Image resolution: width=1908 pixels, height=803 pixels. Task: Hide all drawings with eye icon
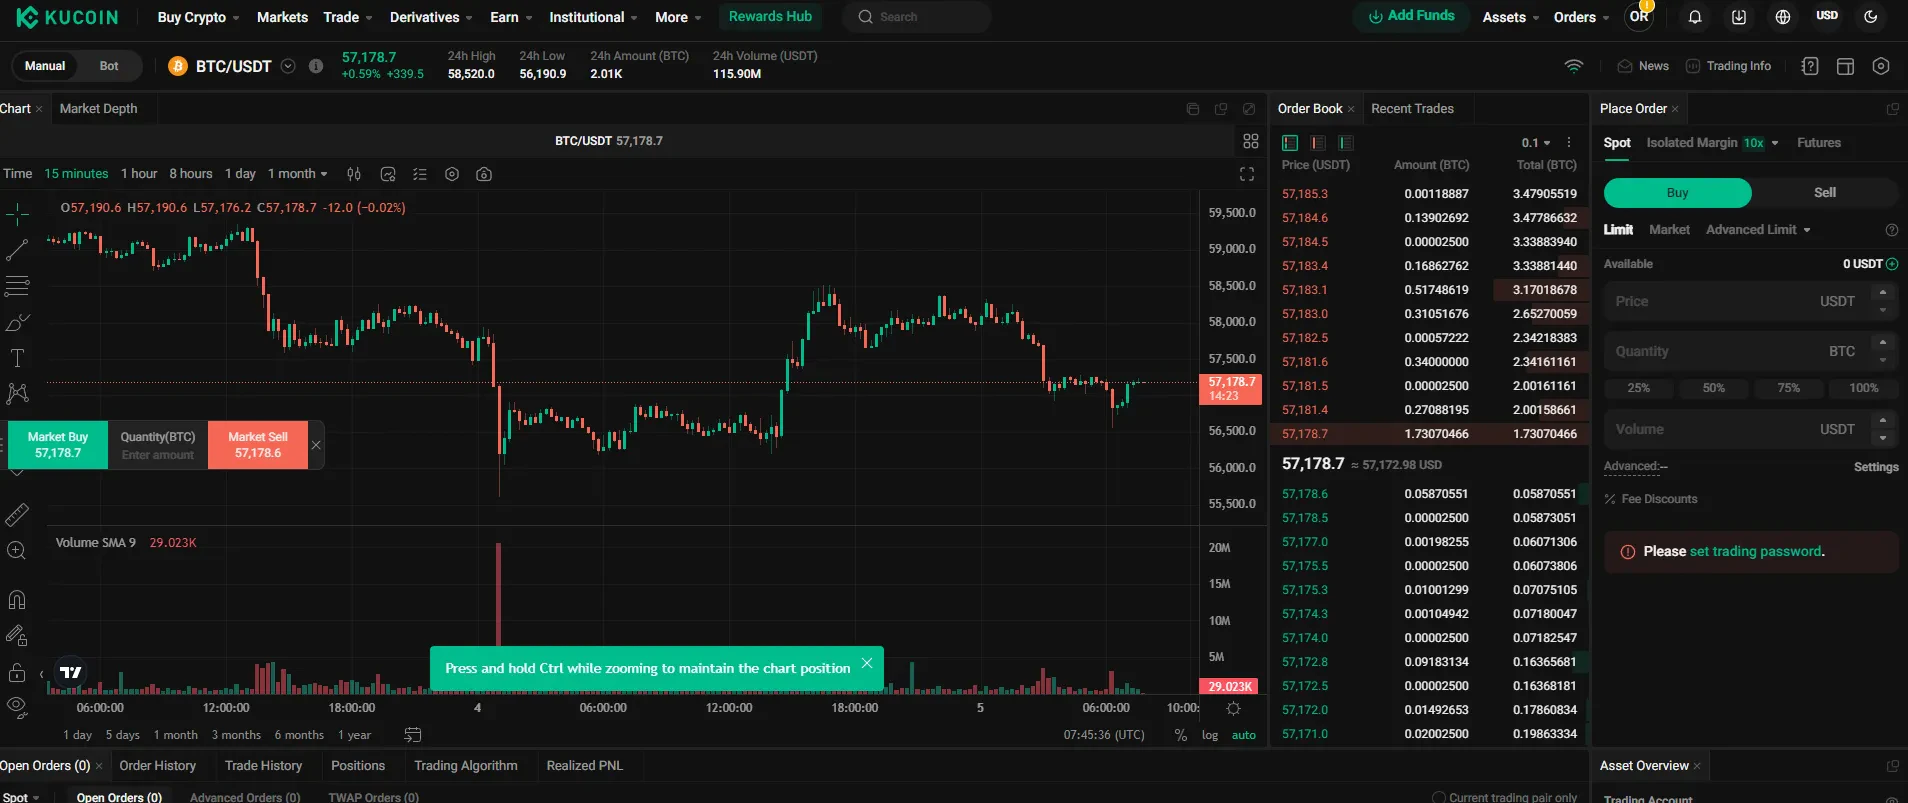tap(17, 707)
